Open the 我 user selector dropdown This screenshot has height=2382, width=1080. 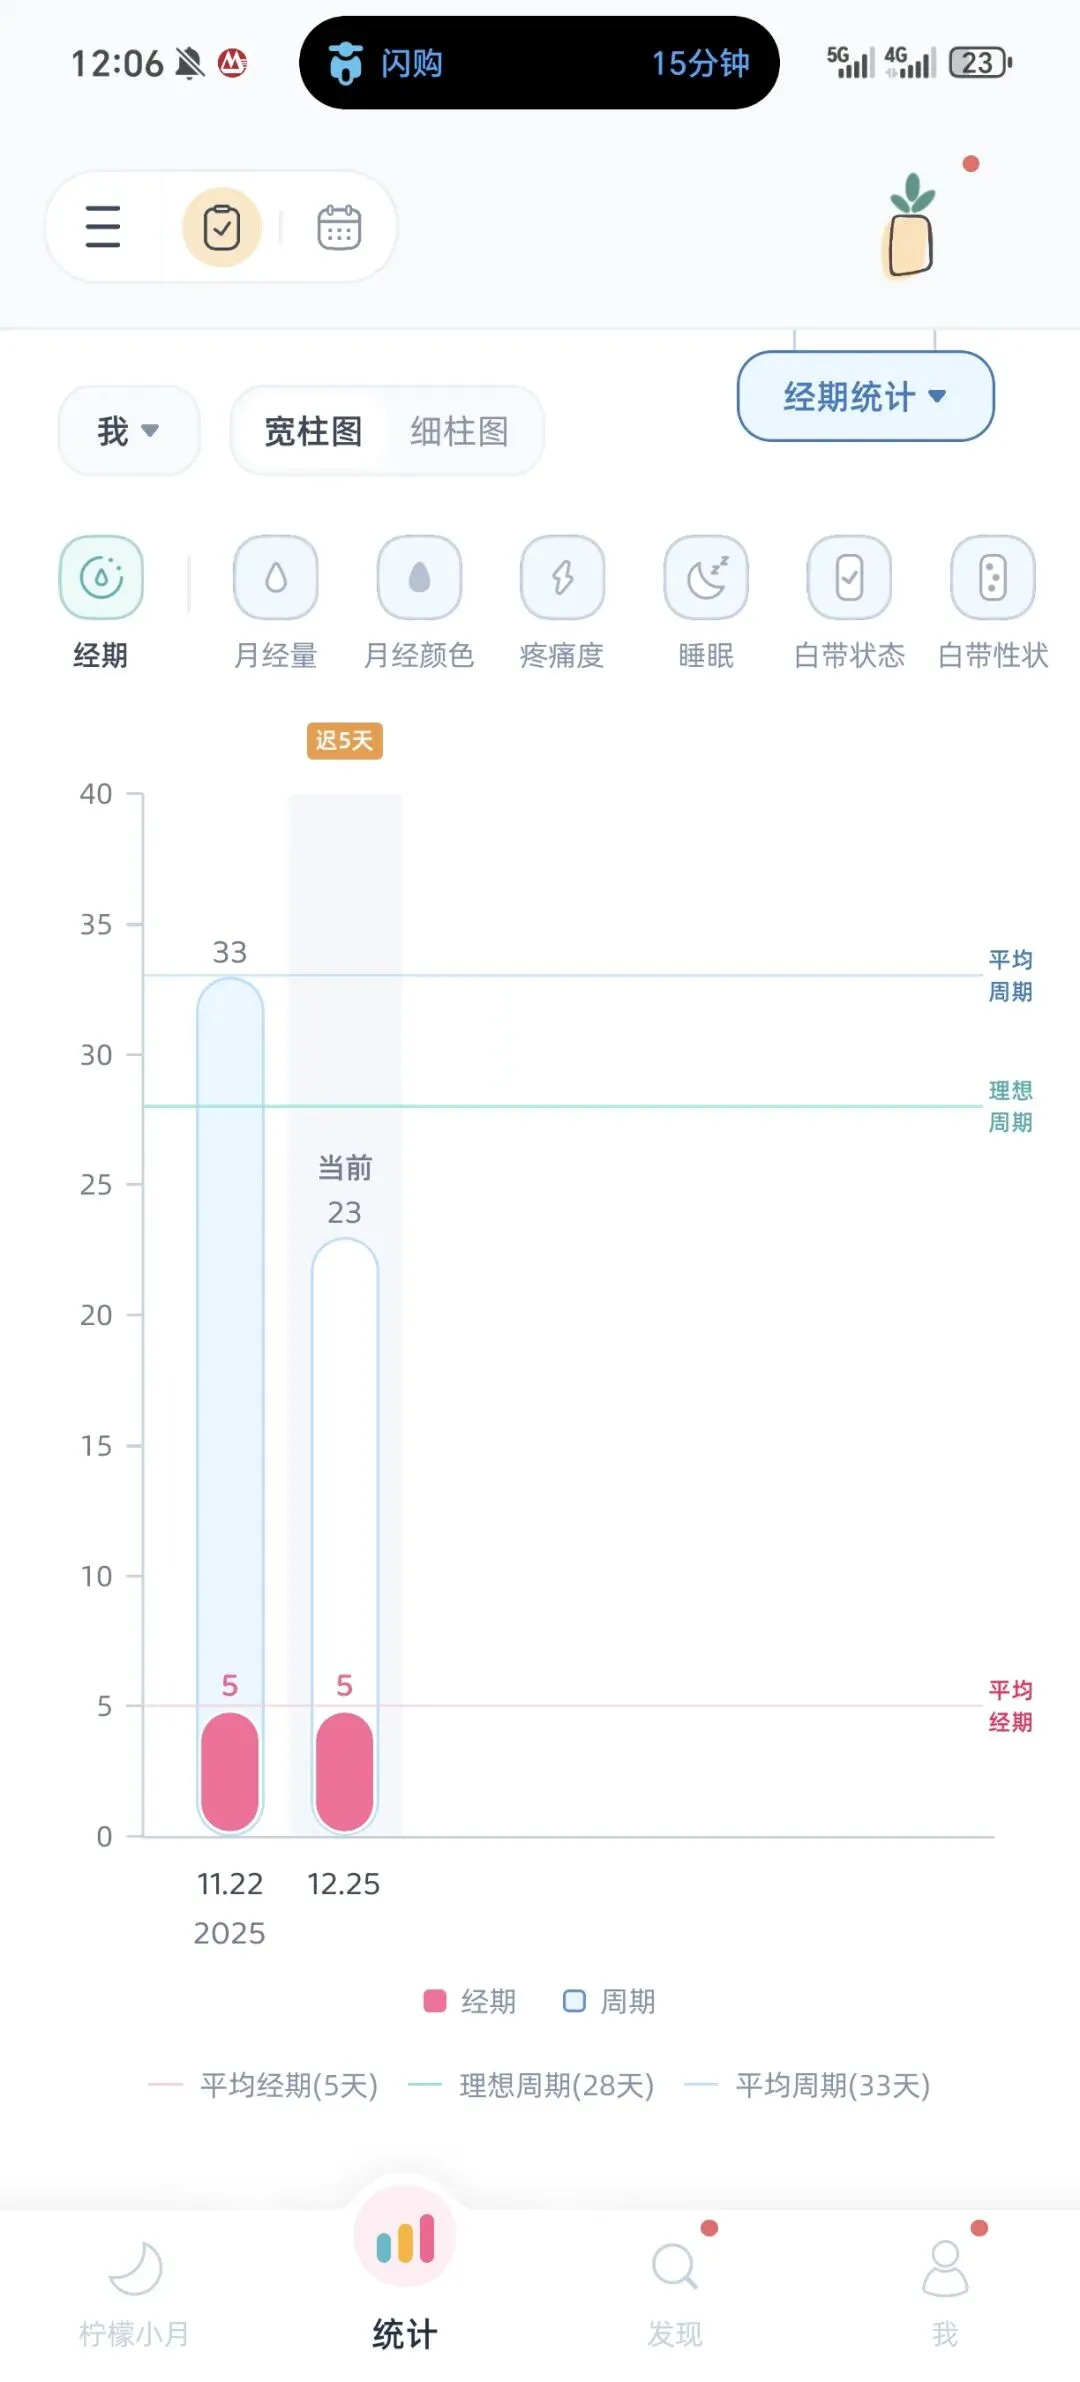click(129, 431)
